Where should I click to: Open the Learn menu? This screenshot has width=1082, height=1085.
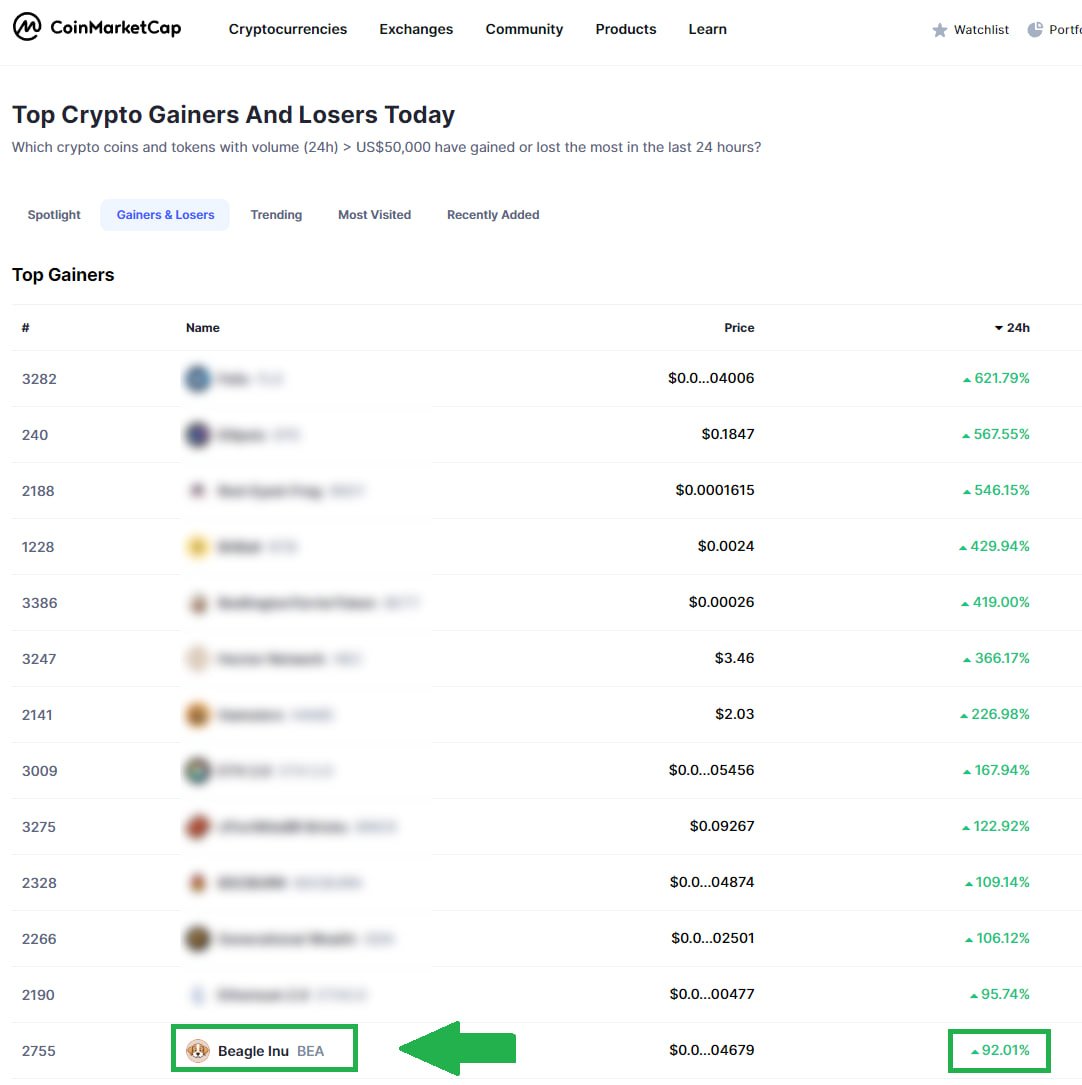pyautogui.click(x=707, y=29)
